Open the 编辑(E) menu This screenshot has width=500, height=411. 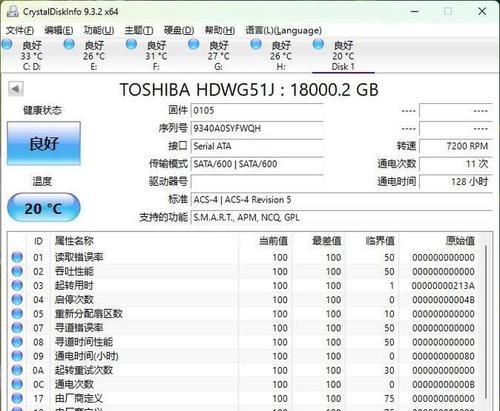59,31
